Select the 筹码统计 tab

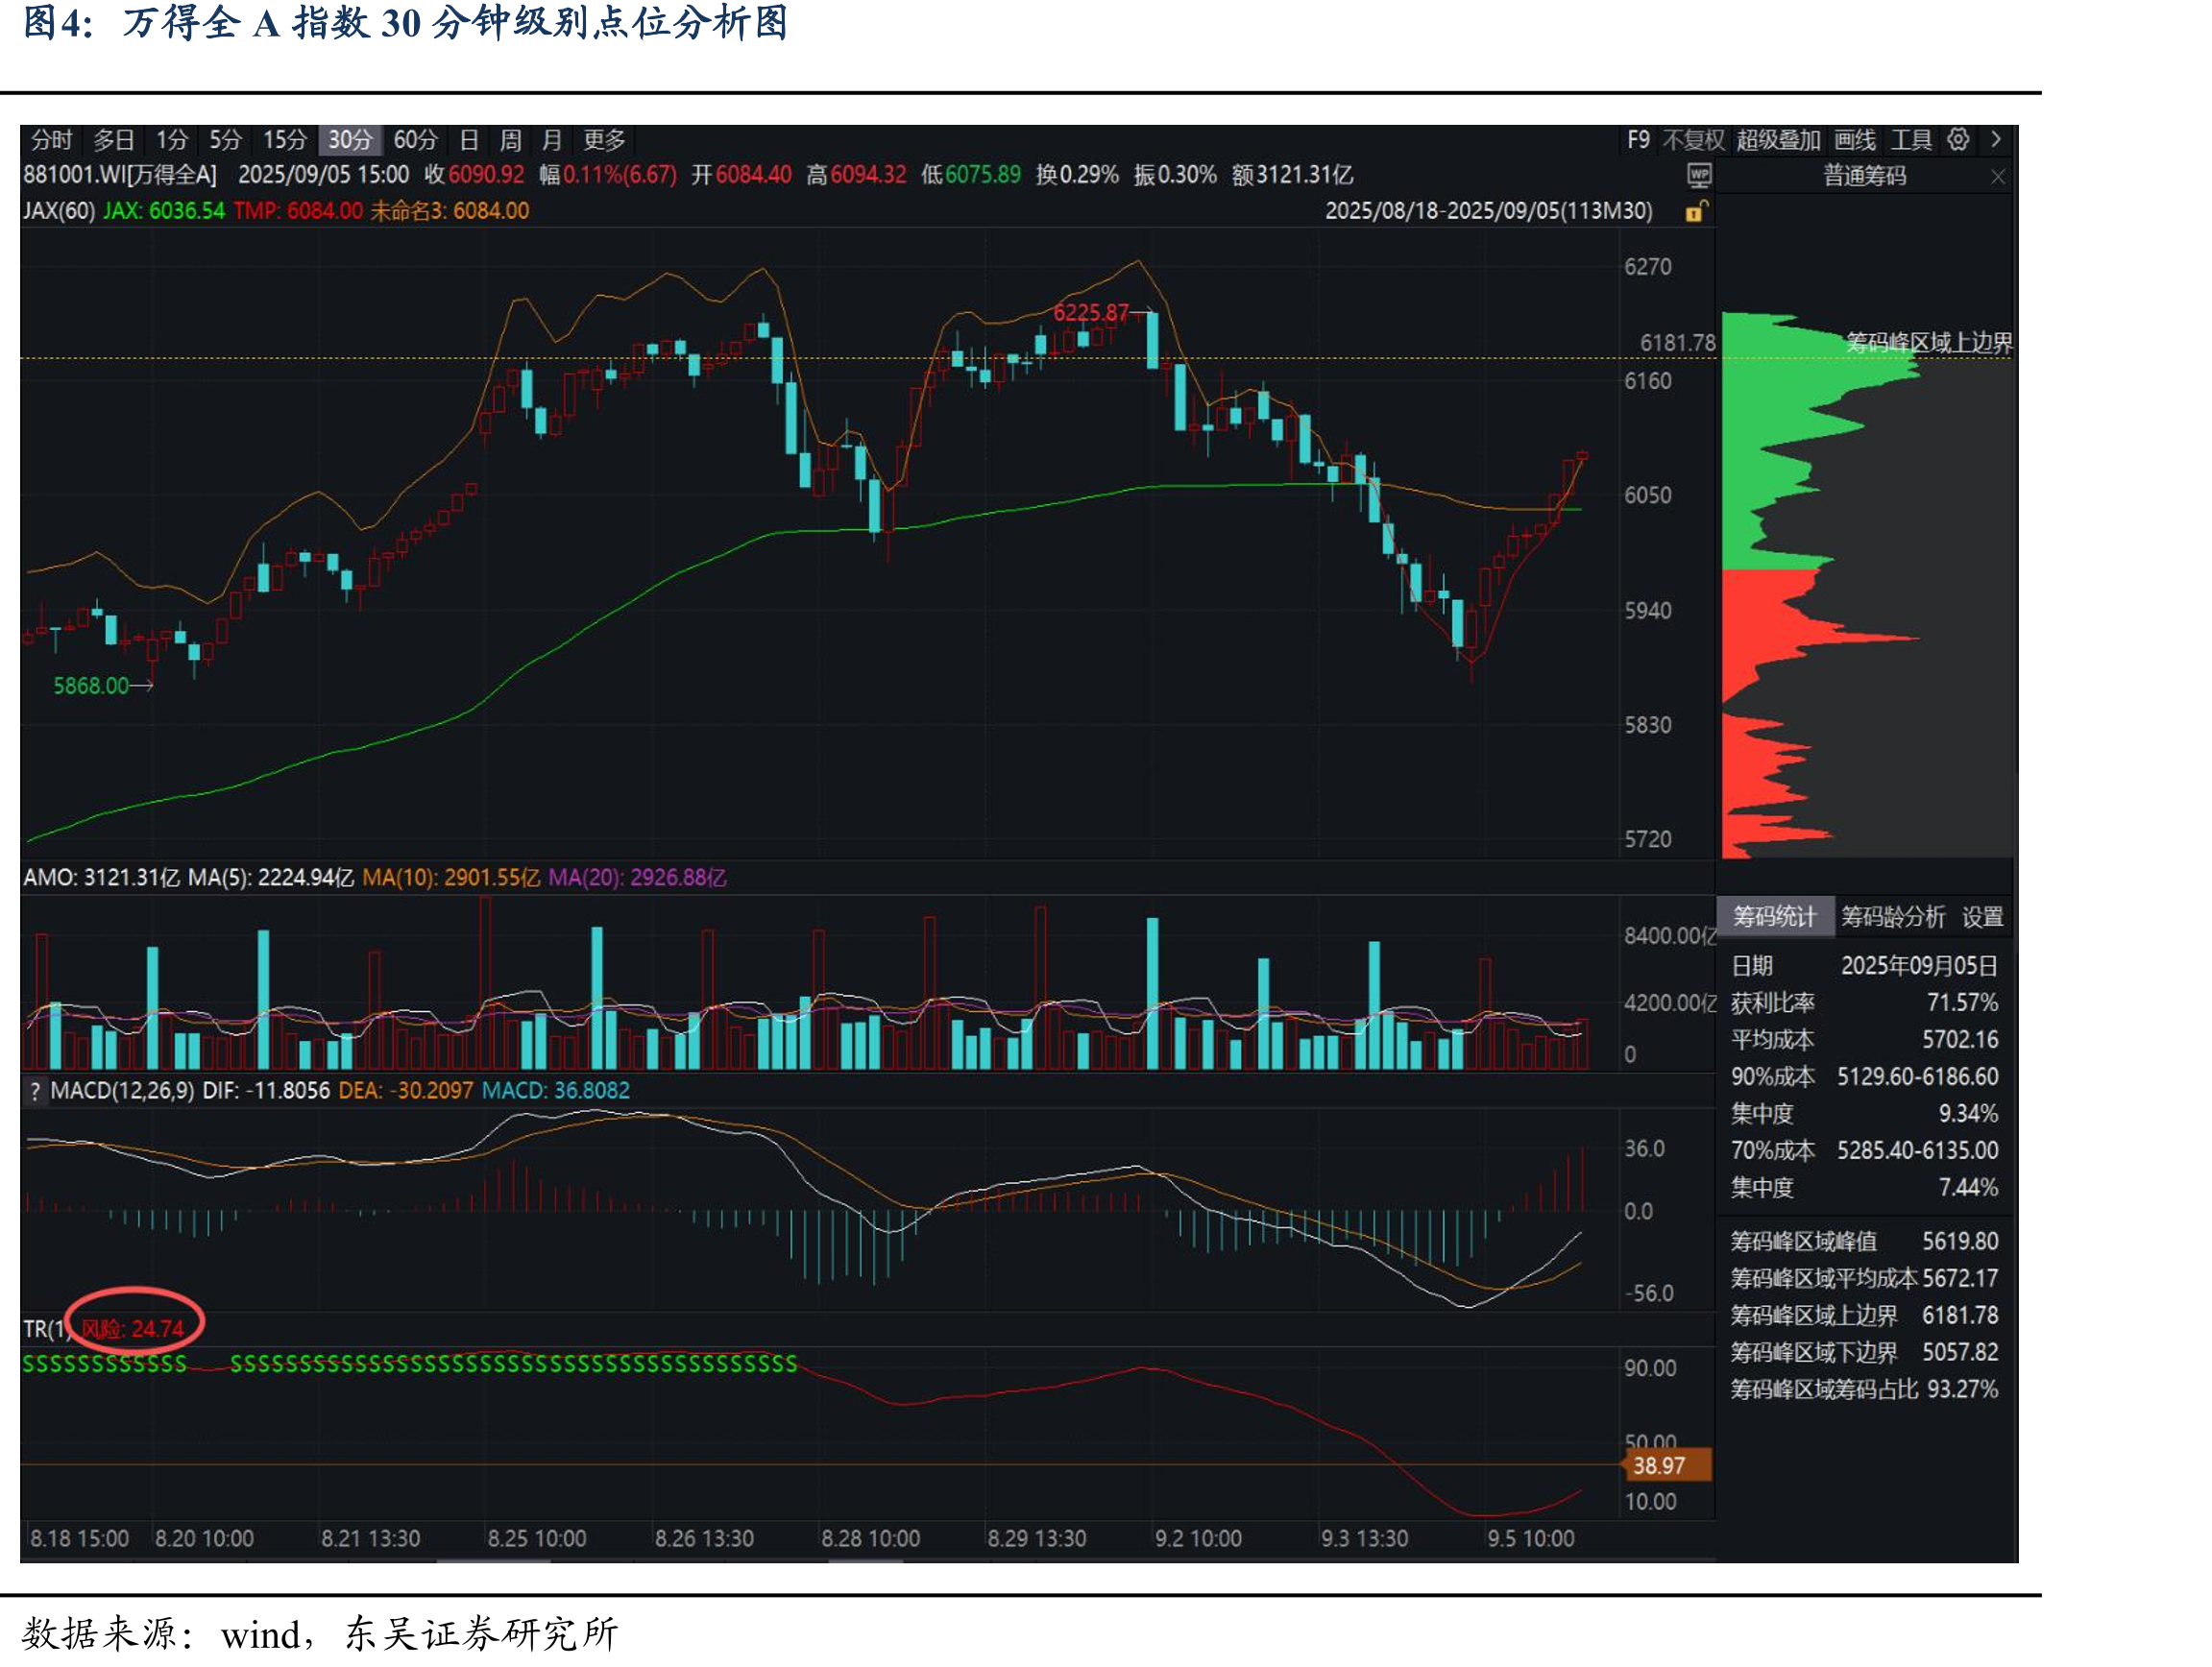coord(1775,916)
